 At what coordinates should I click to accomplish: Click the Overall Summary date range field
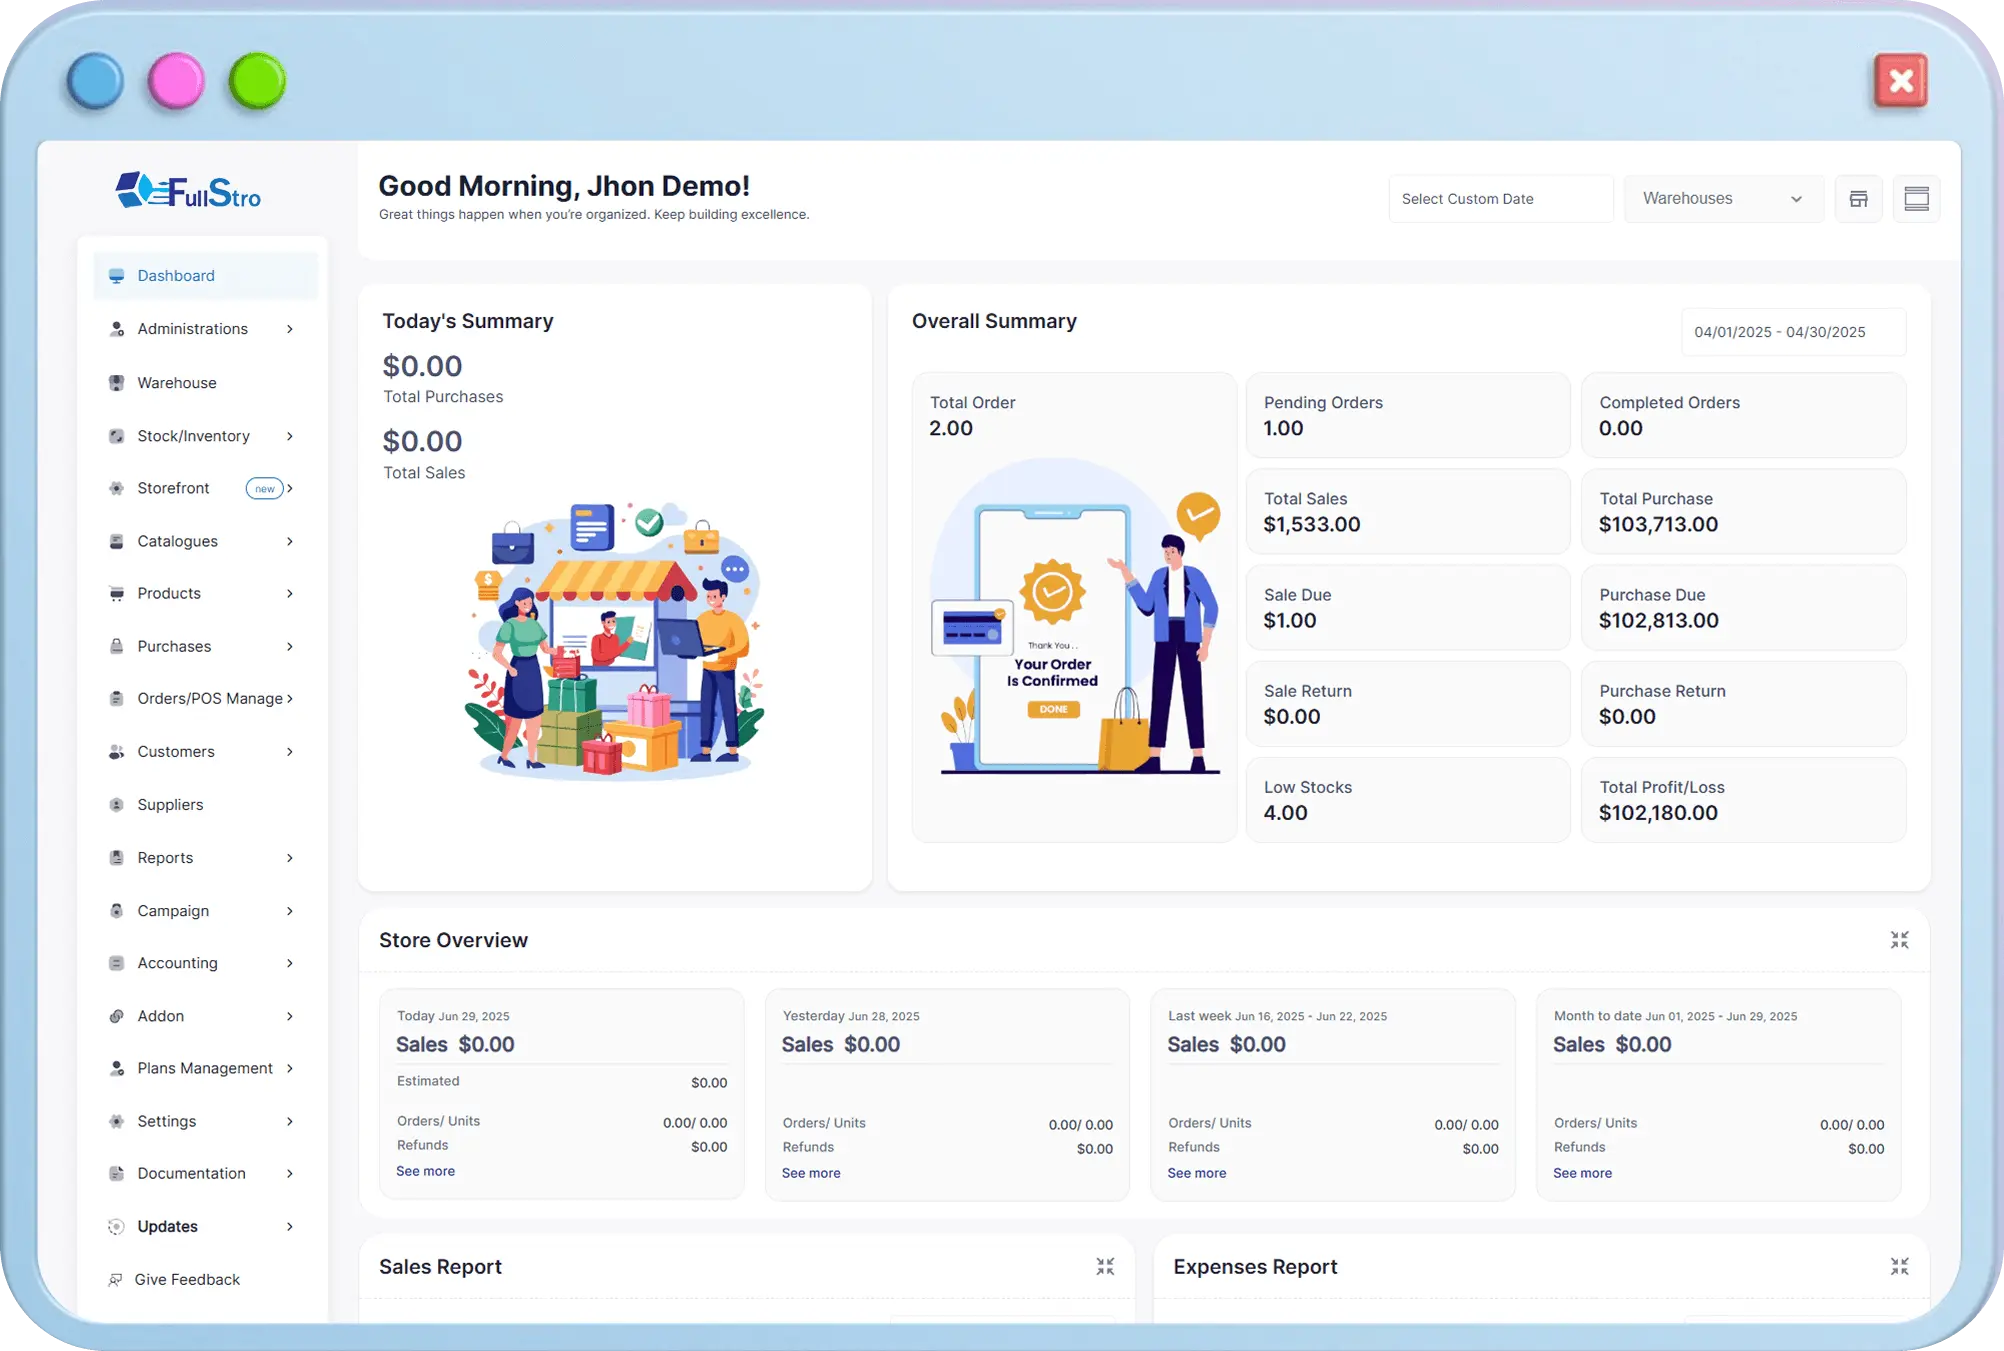(1793, 332)
